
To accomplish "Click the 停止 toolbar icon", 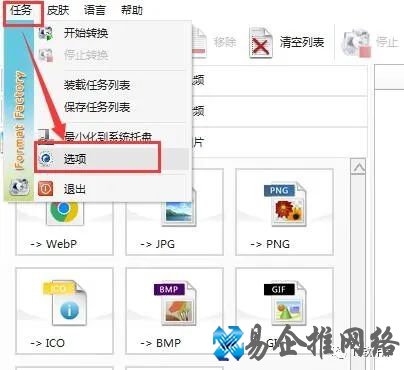I will click(356, 43).
